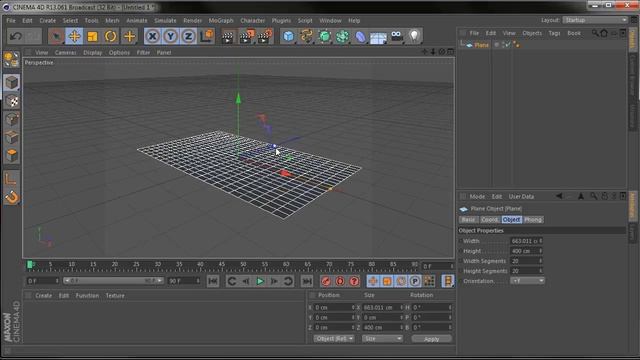Open the HyperNURBS generator icon
The height and width of the screenshot is (360, 640).
point(324,36)
